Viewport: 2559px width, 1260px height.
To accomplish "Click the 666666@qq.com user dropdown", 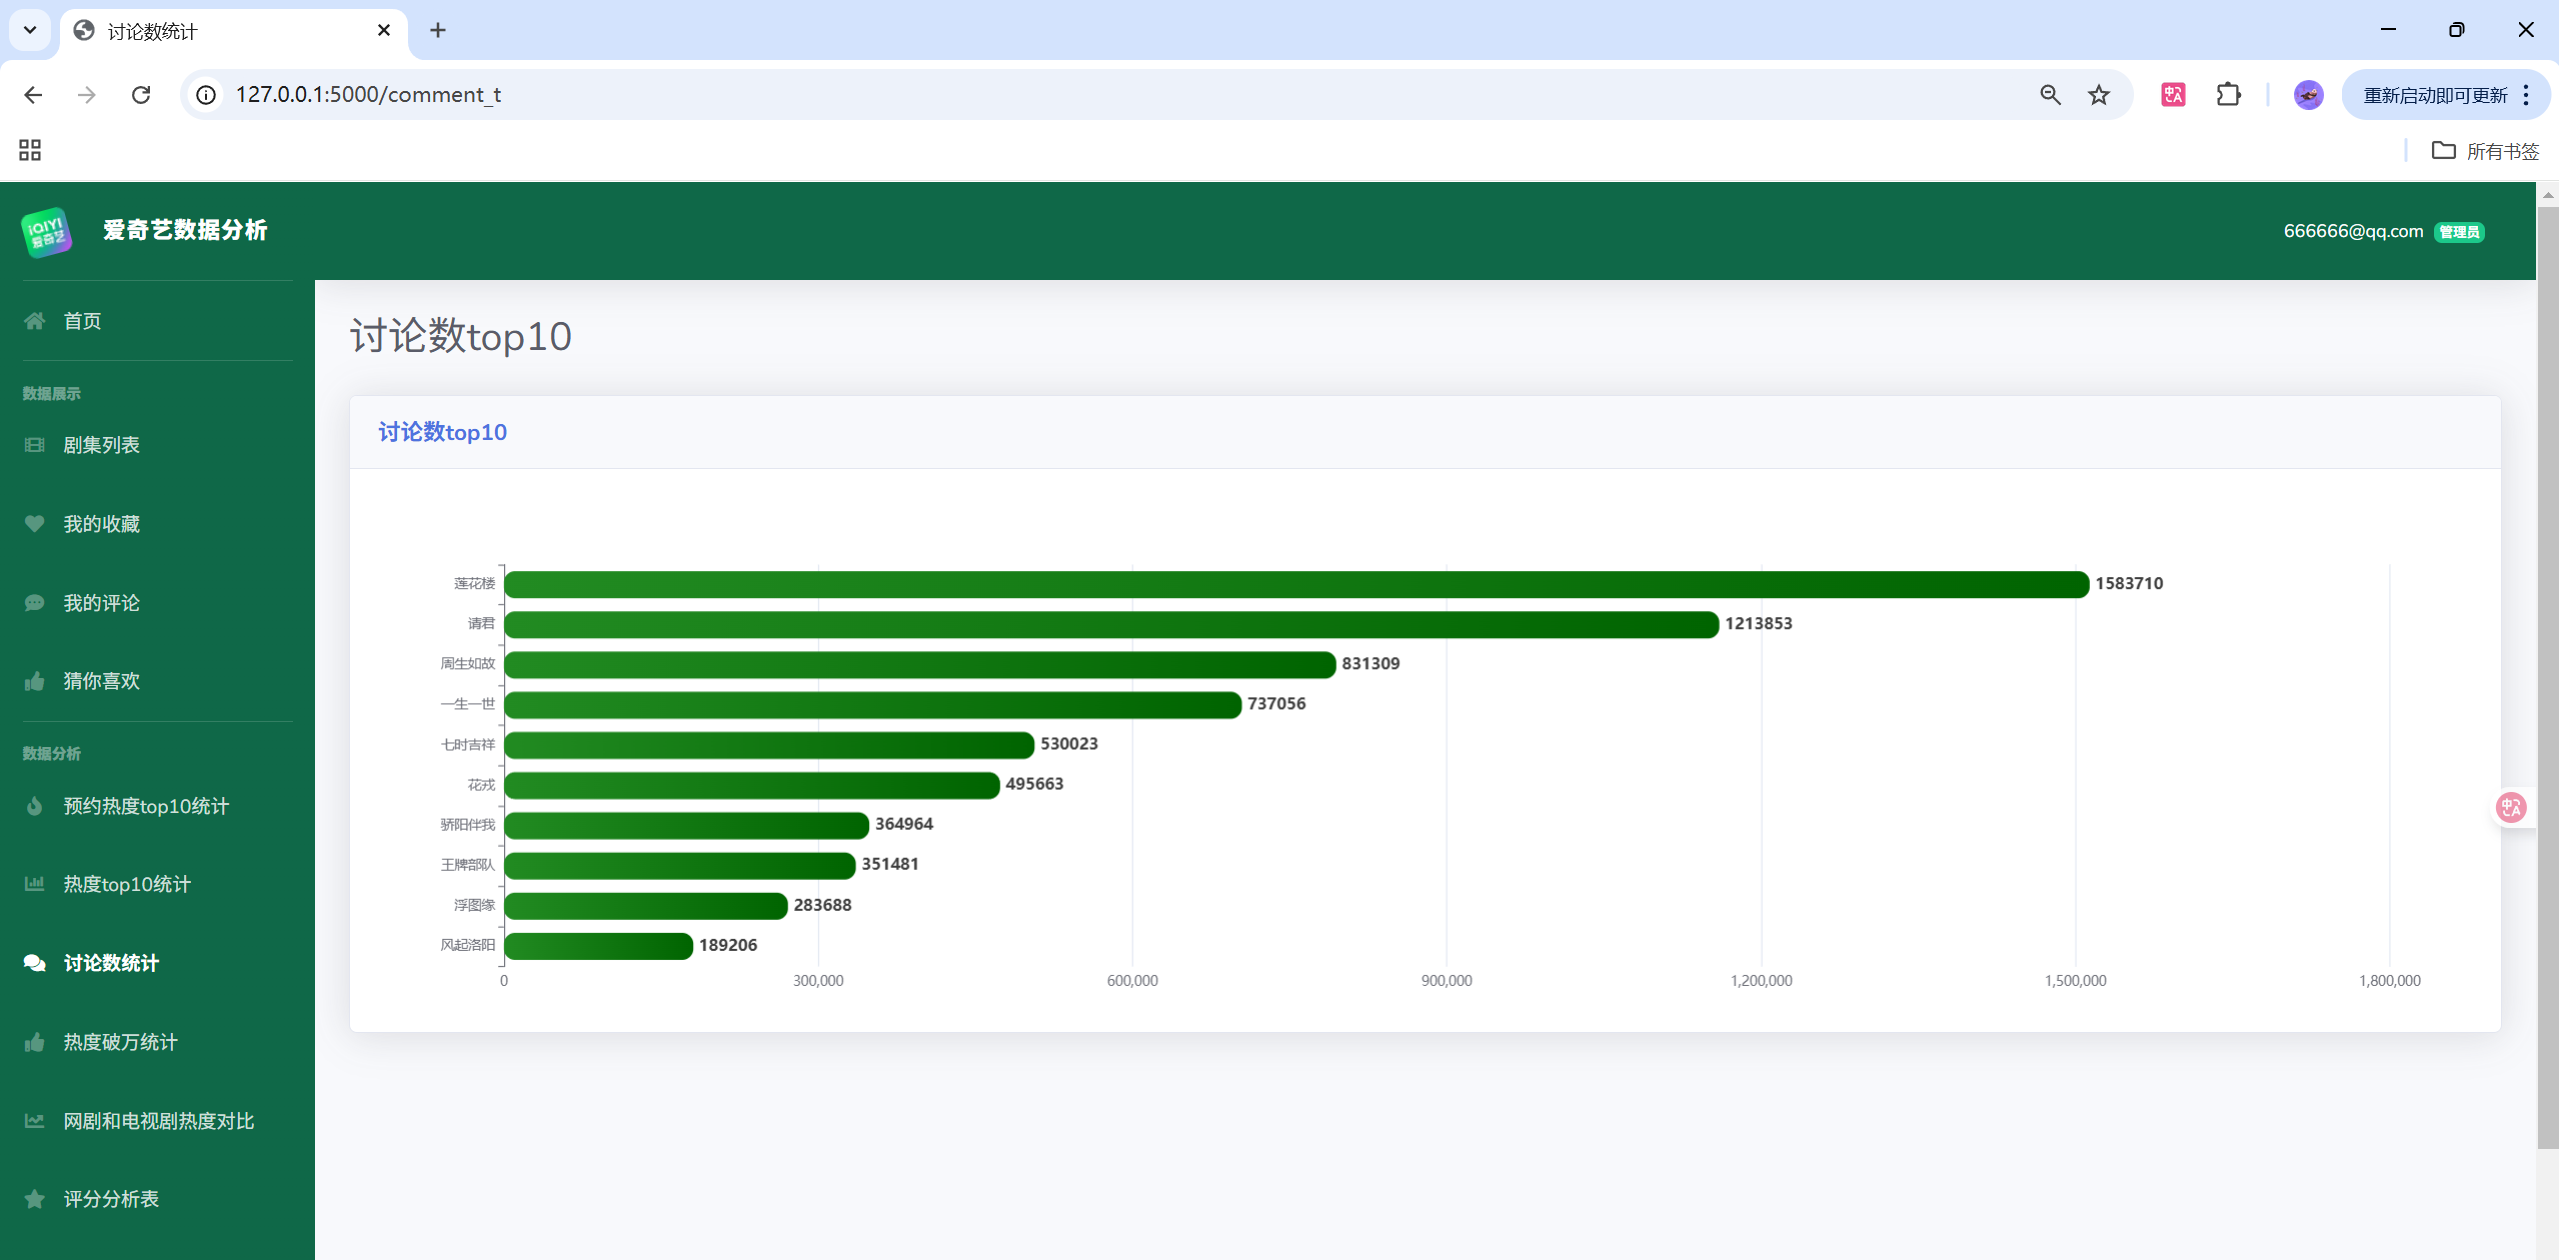I will [2352, 231].
